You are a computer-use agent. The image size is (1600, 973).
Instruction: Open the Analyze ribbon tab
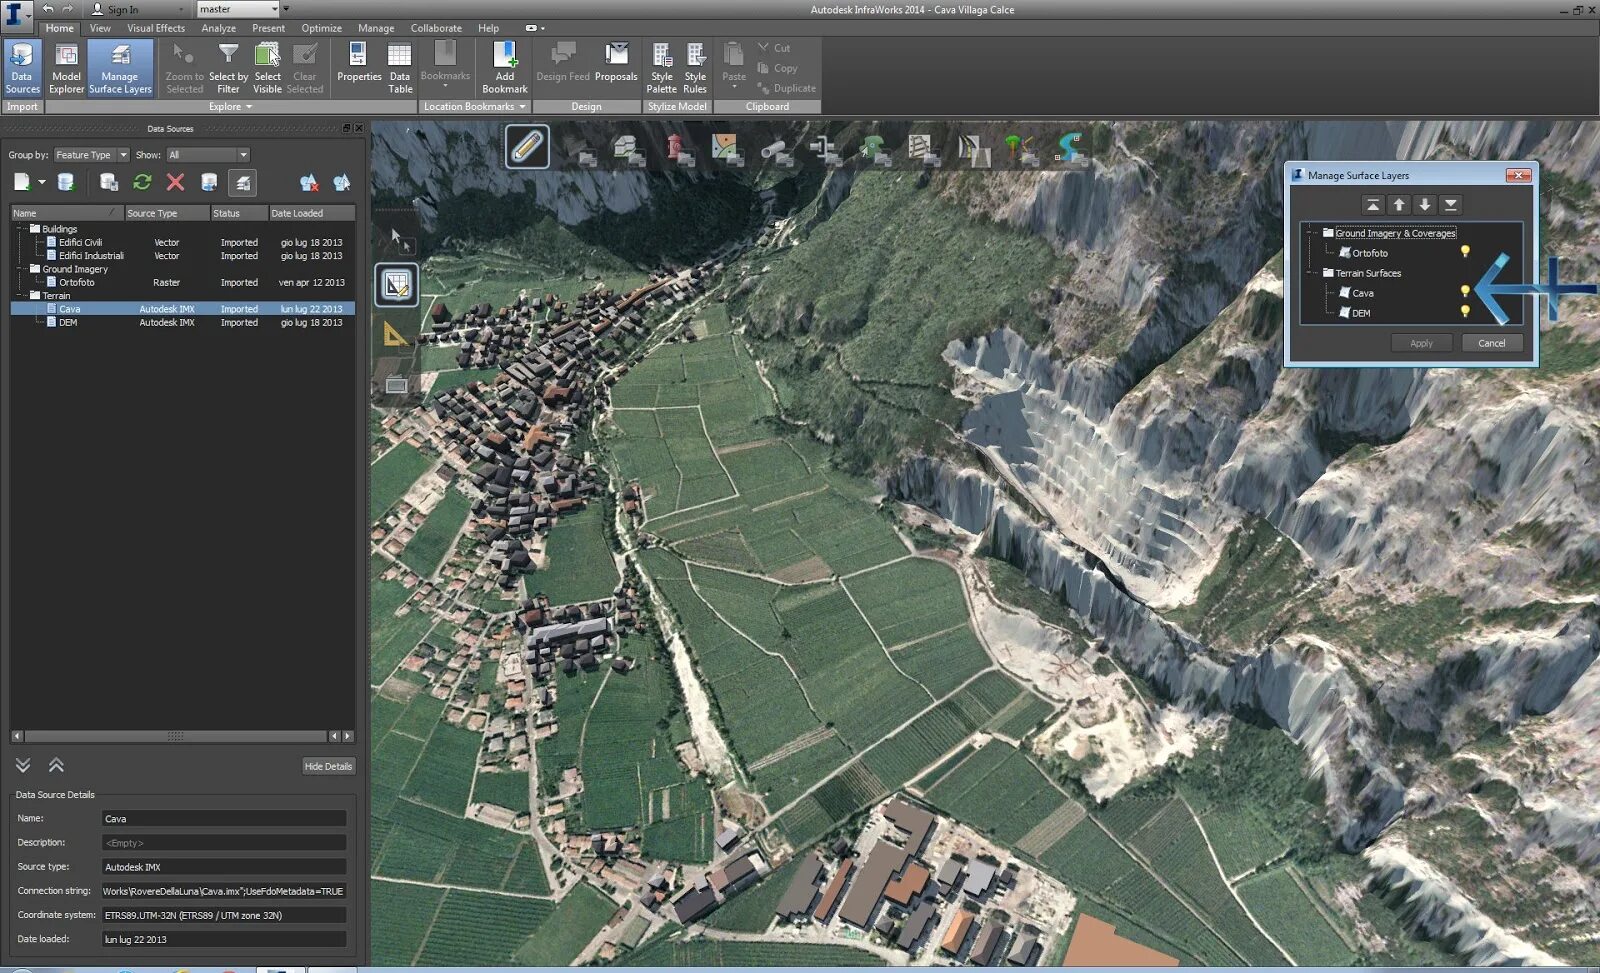(219, 28)
